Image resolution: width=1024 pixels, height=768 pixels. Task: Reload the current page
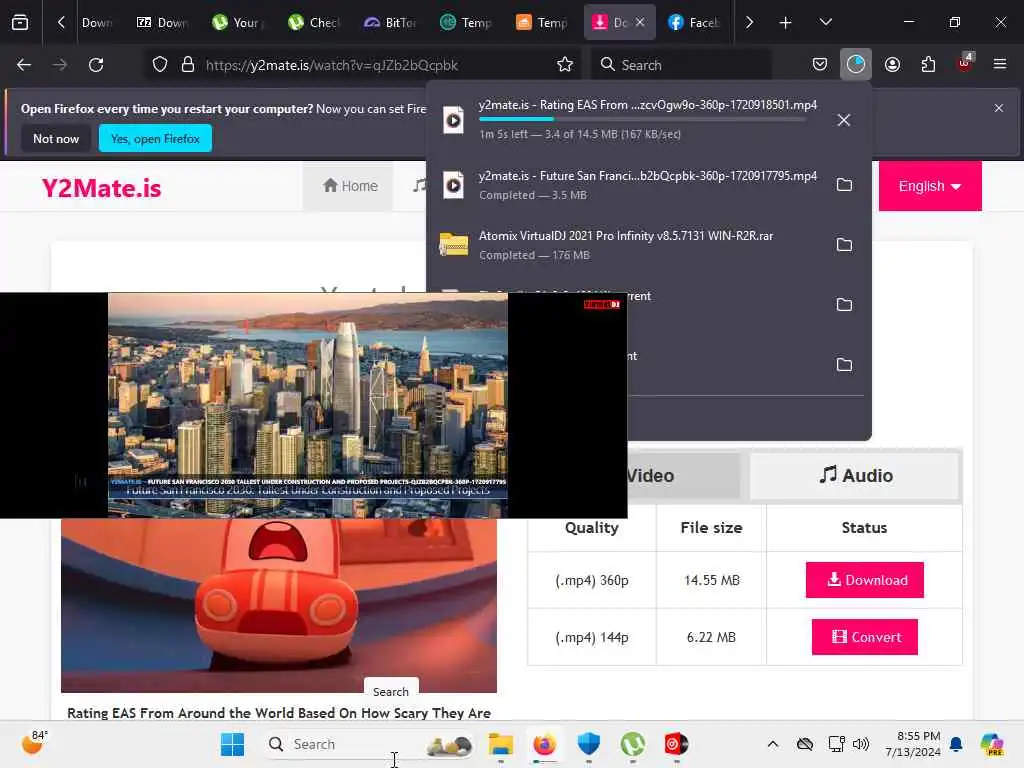coord(96,65)
